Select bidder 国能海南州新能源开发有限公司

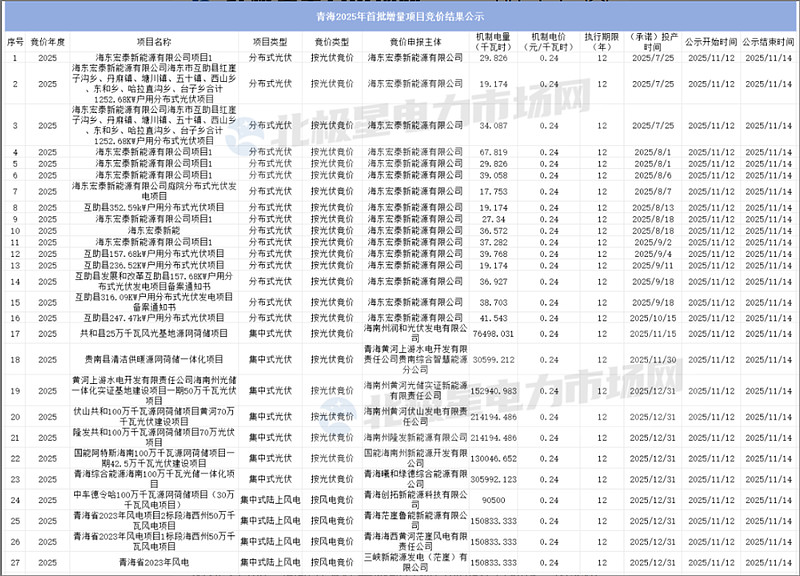415,459
